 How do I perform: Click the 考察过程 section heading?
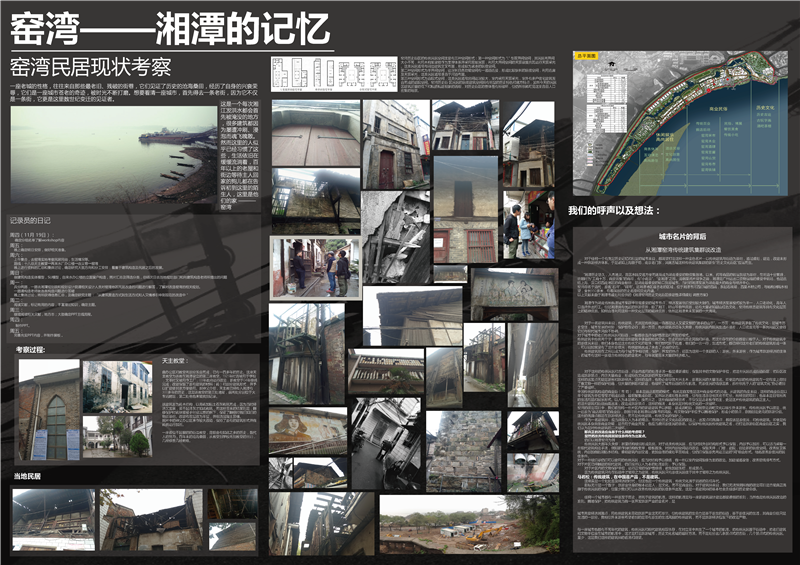[30, 350]
